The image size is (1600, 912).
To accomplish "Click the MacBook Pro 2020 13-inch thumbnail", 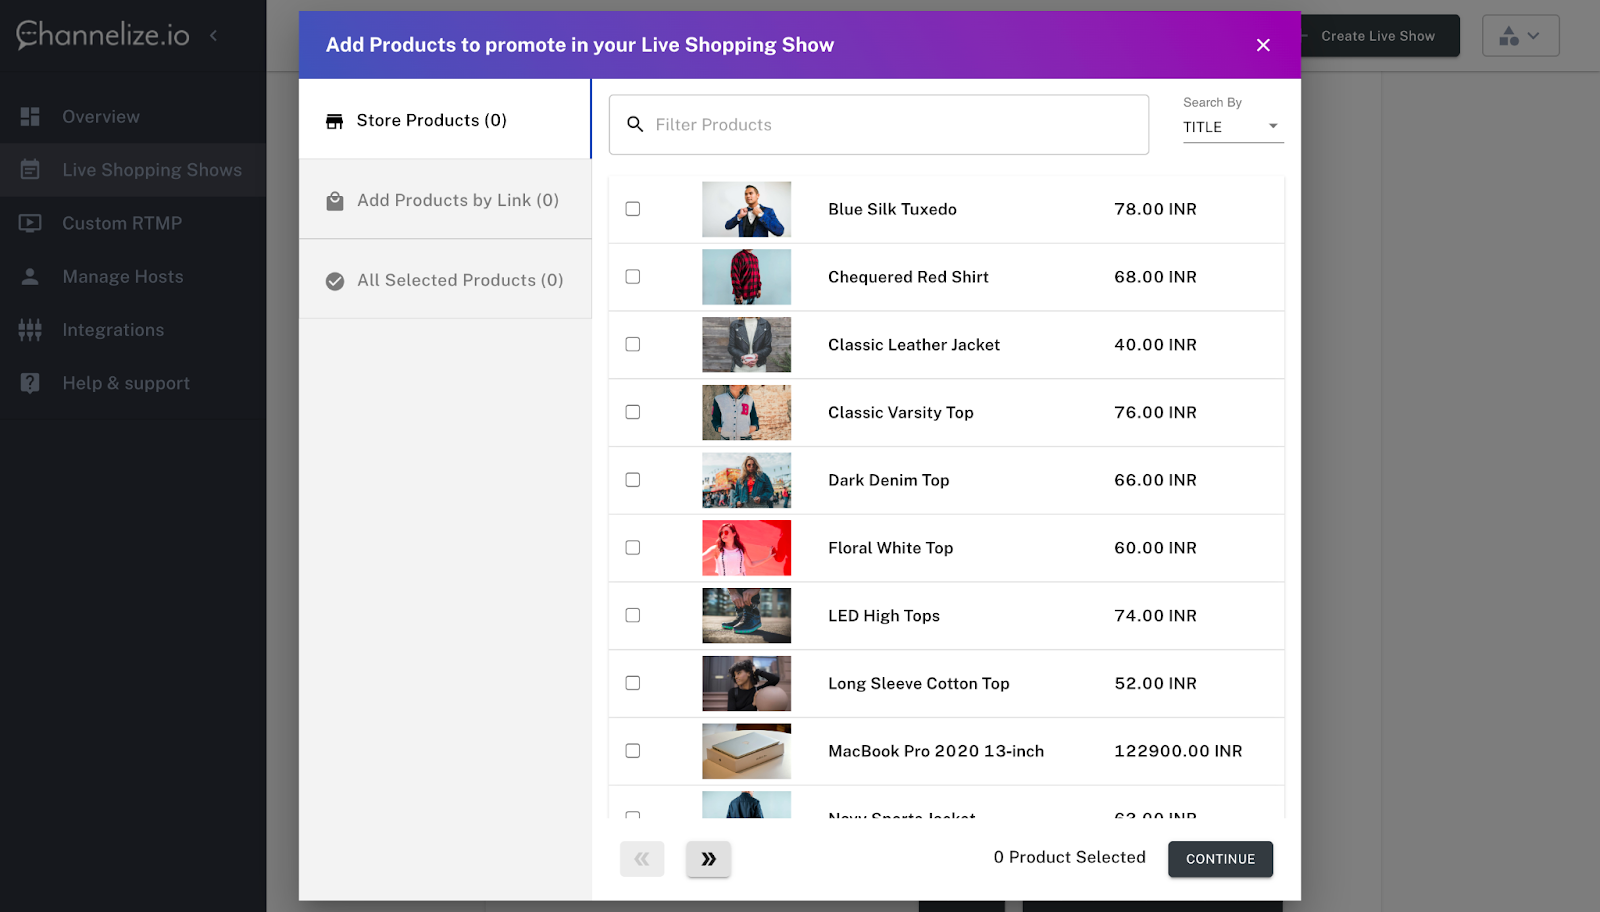I will [x=746, y=751].
